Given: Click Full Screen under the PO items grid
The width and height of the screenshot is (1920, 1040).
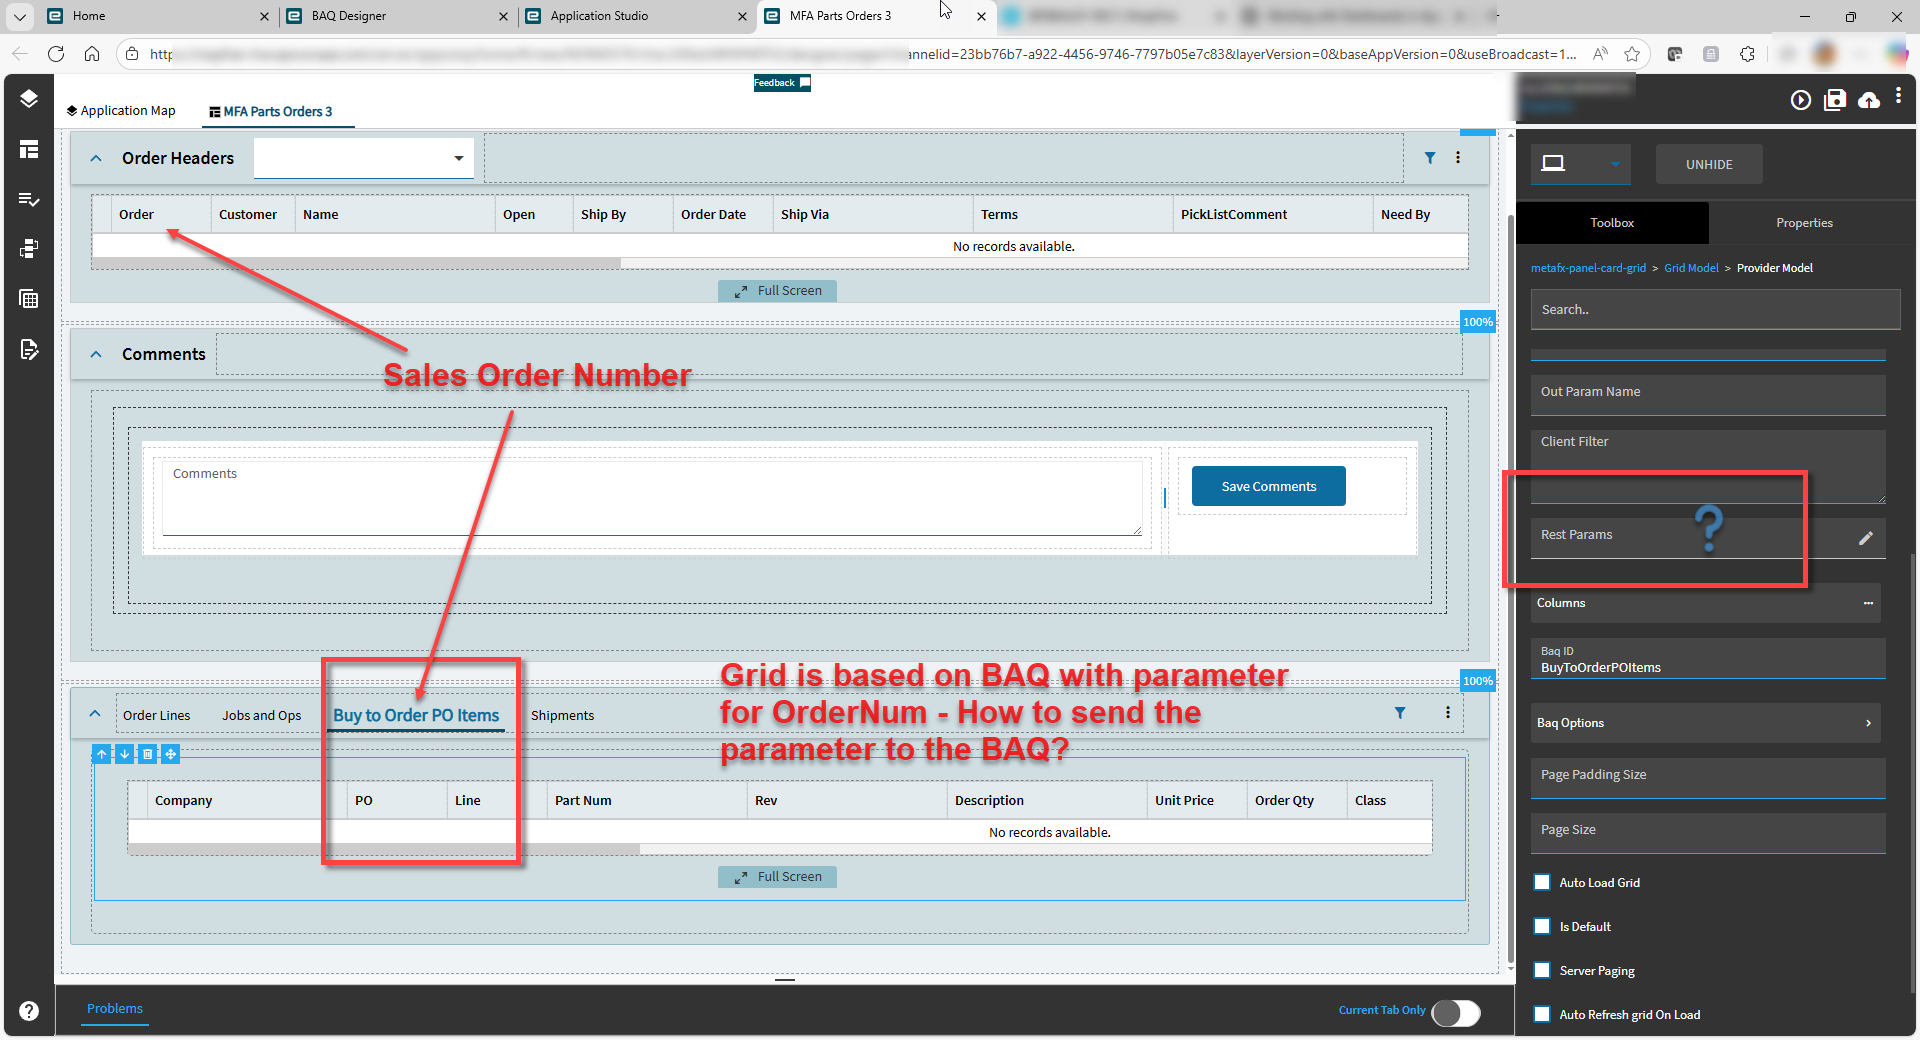Looking at the screenshot, I should [778, 877].
